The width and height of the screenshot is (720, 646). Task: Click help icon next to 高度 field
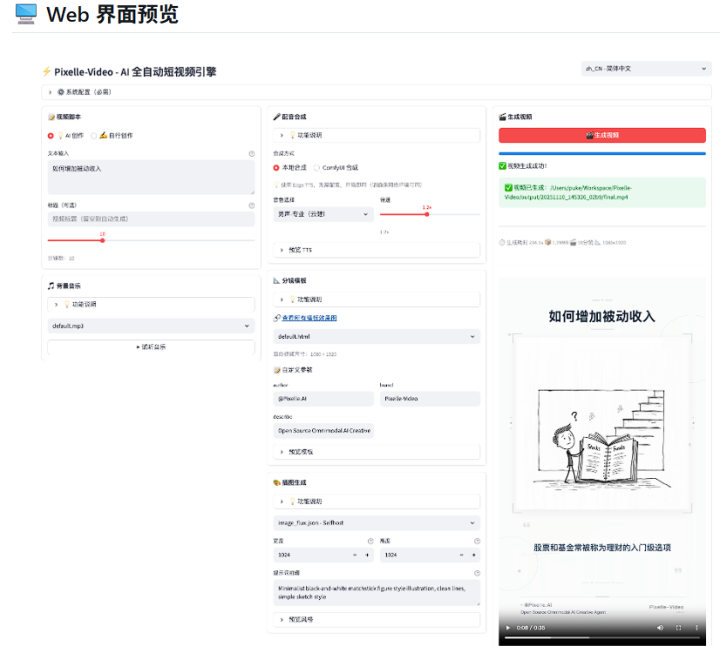[x=476, y=540]
